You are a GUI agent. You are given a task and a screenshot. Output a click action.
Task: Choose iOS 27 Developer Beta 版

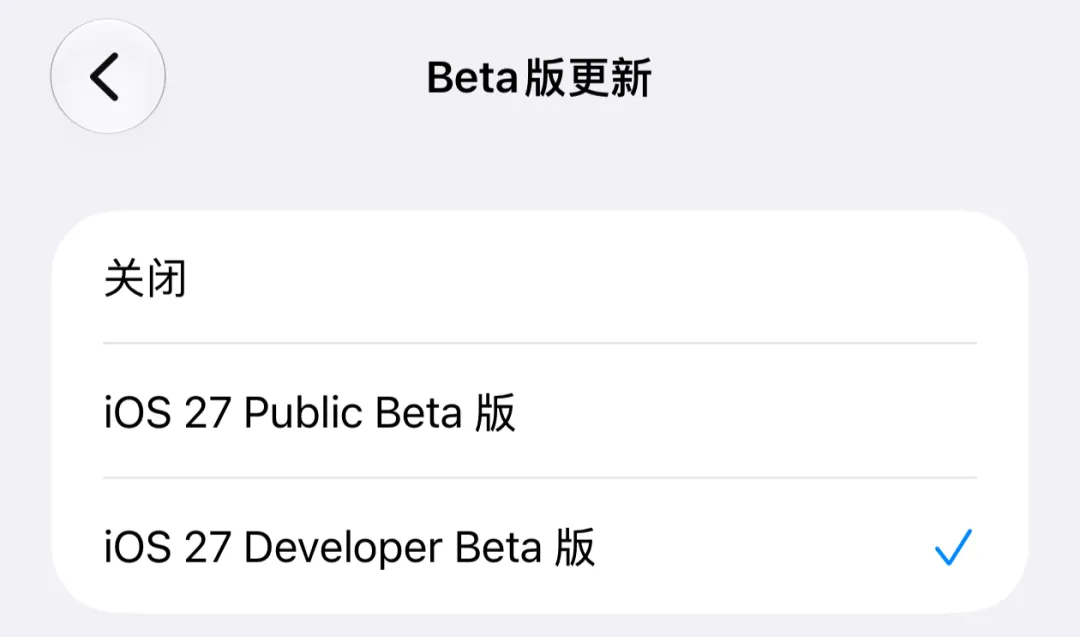[540, 547]
